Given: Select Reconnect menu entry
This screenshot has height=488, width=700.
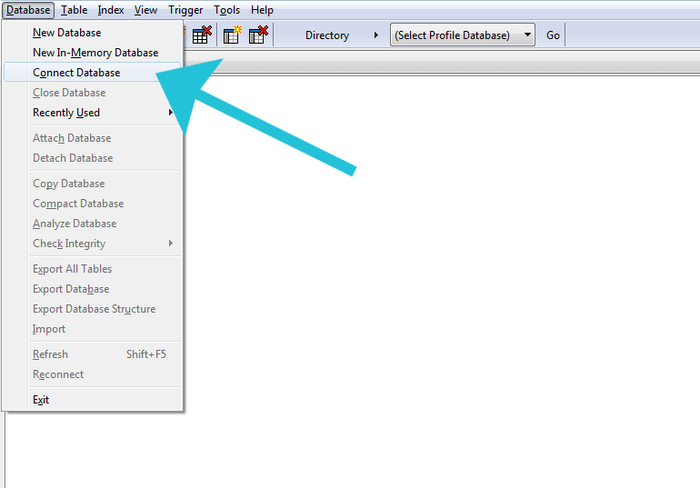Looking at the screenshot, I should click(92, 374).
